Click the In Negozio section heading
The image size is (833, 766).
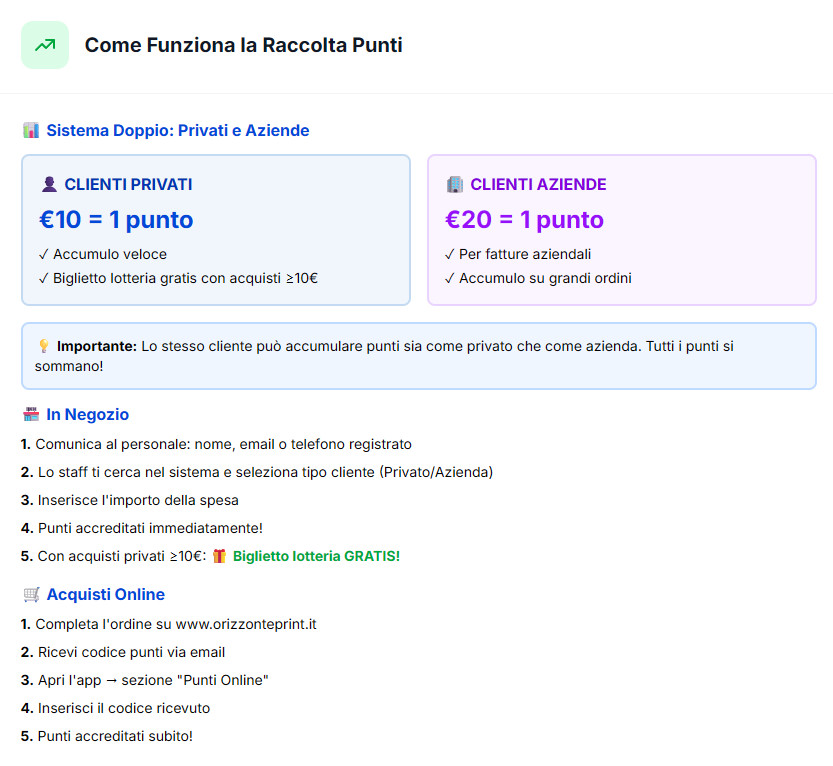88,414
